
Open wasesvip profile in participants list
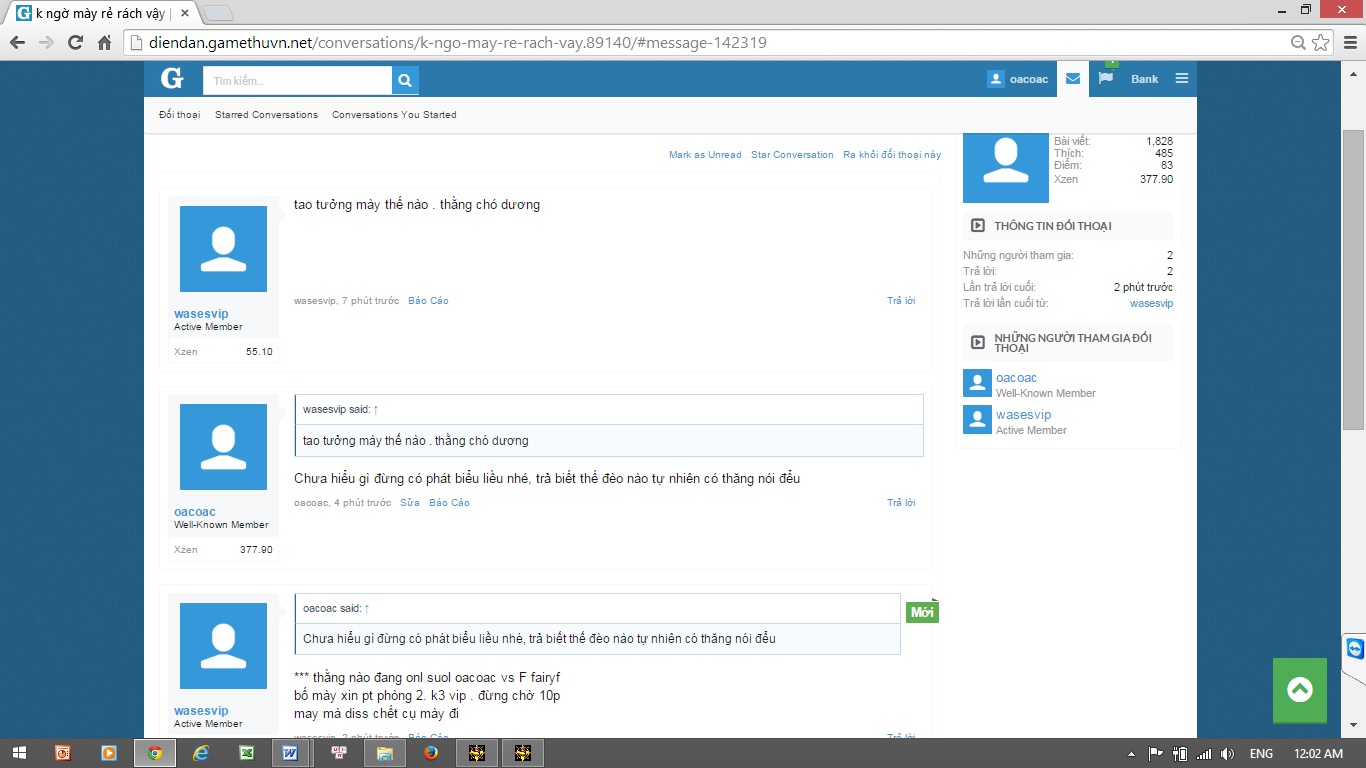pos(1024,415)
